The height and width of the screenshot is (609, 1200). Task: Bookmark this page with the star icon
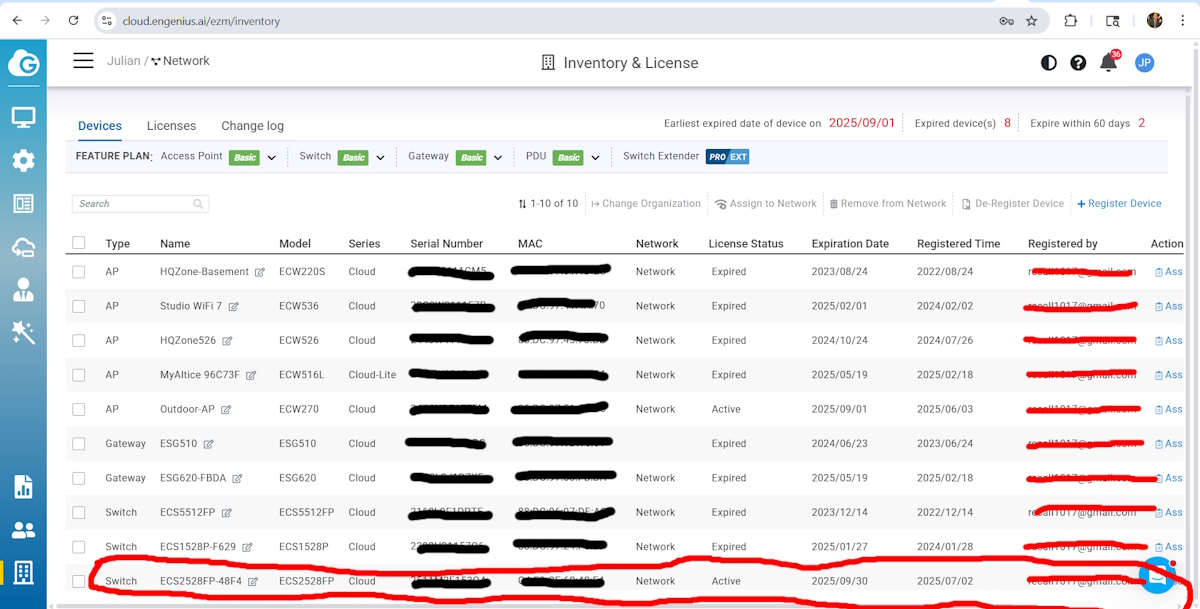(1032, 20)
